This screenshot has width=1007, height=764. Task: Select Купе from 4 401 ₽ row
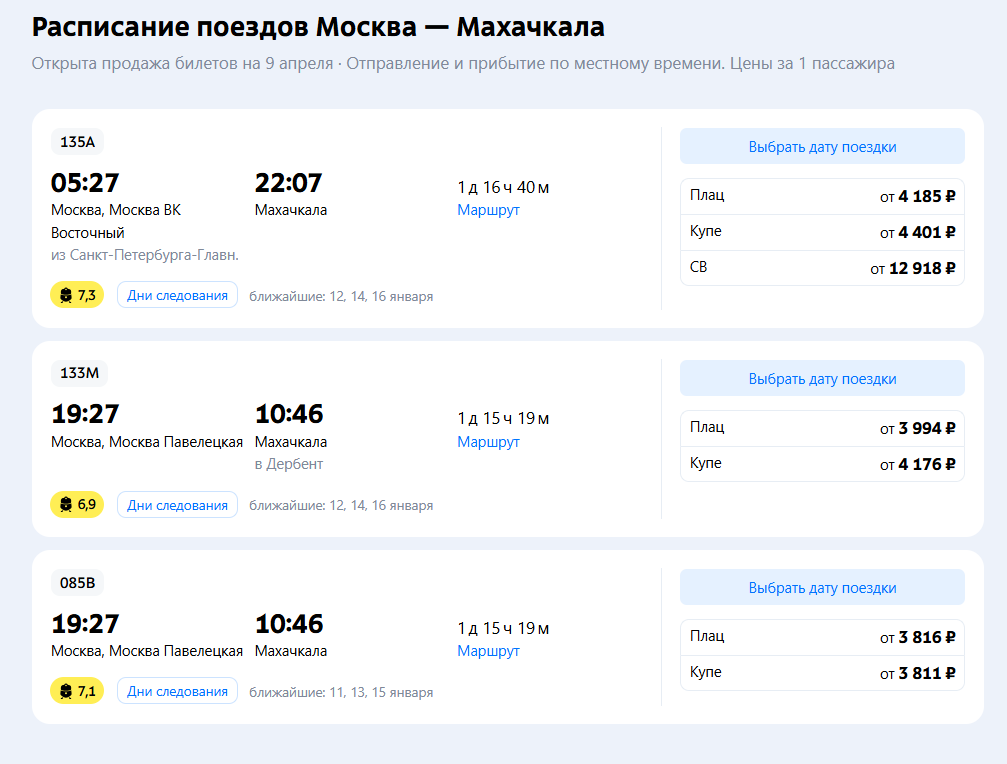(822, 232)
